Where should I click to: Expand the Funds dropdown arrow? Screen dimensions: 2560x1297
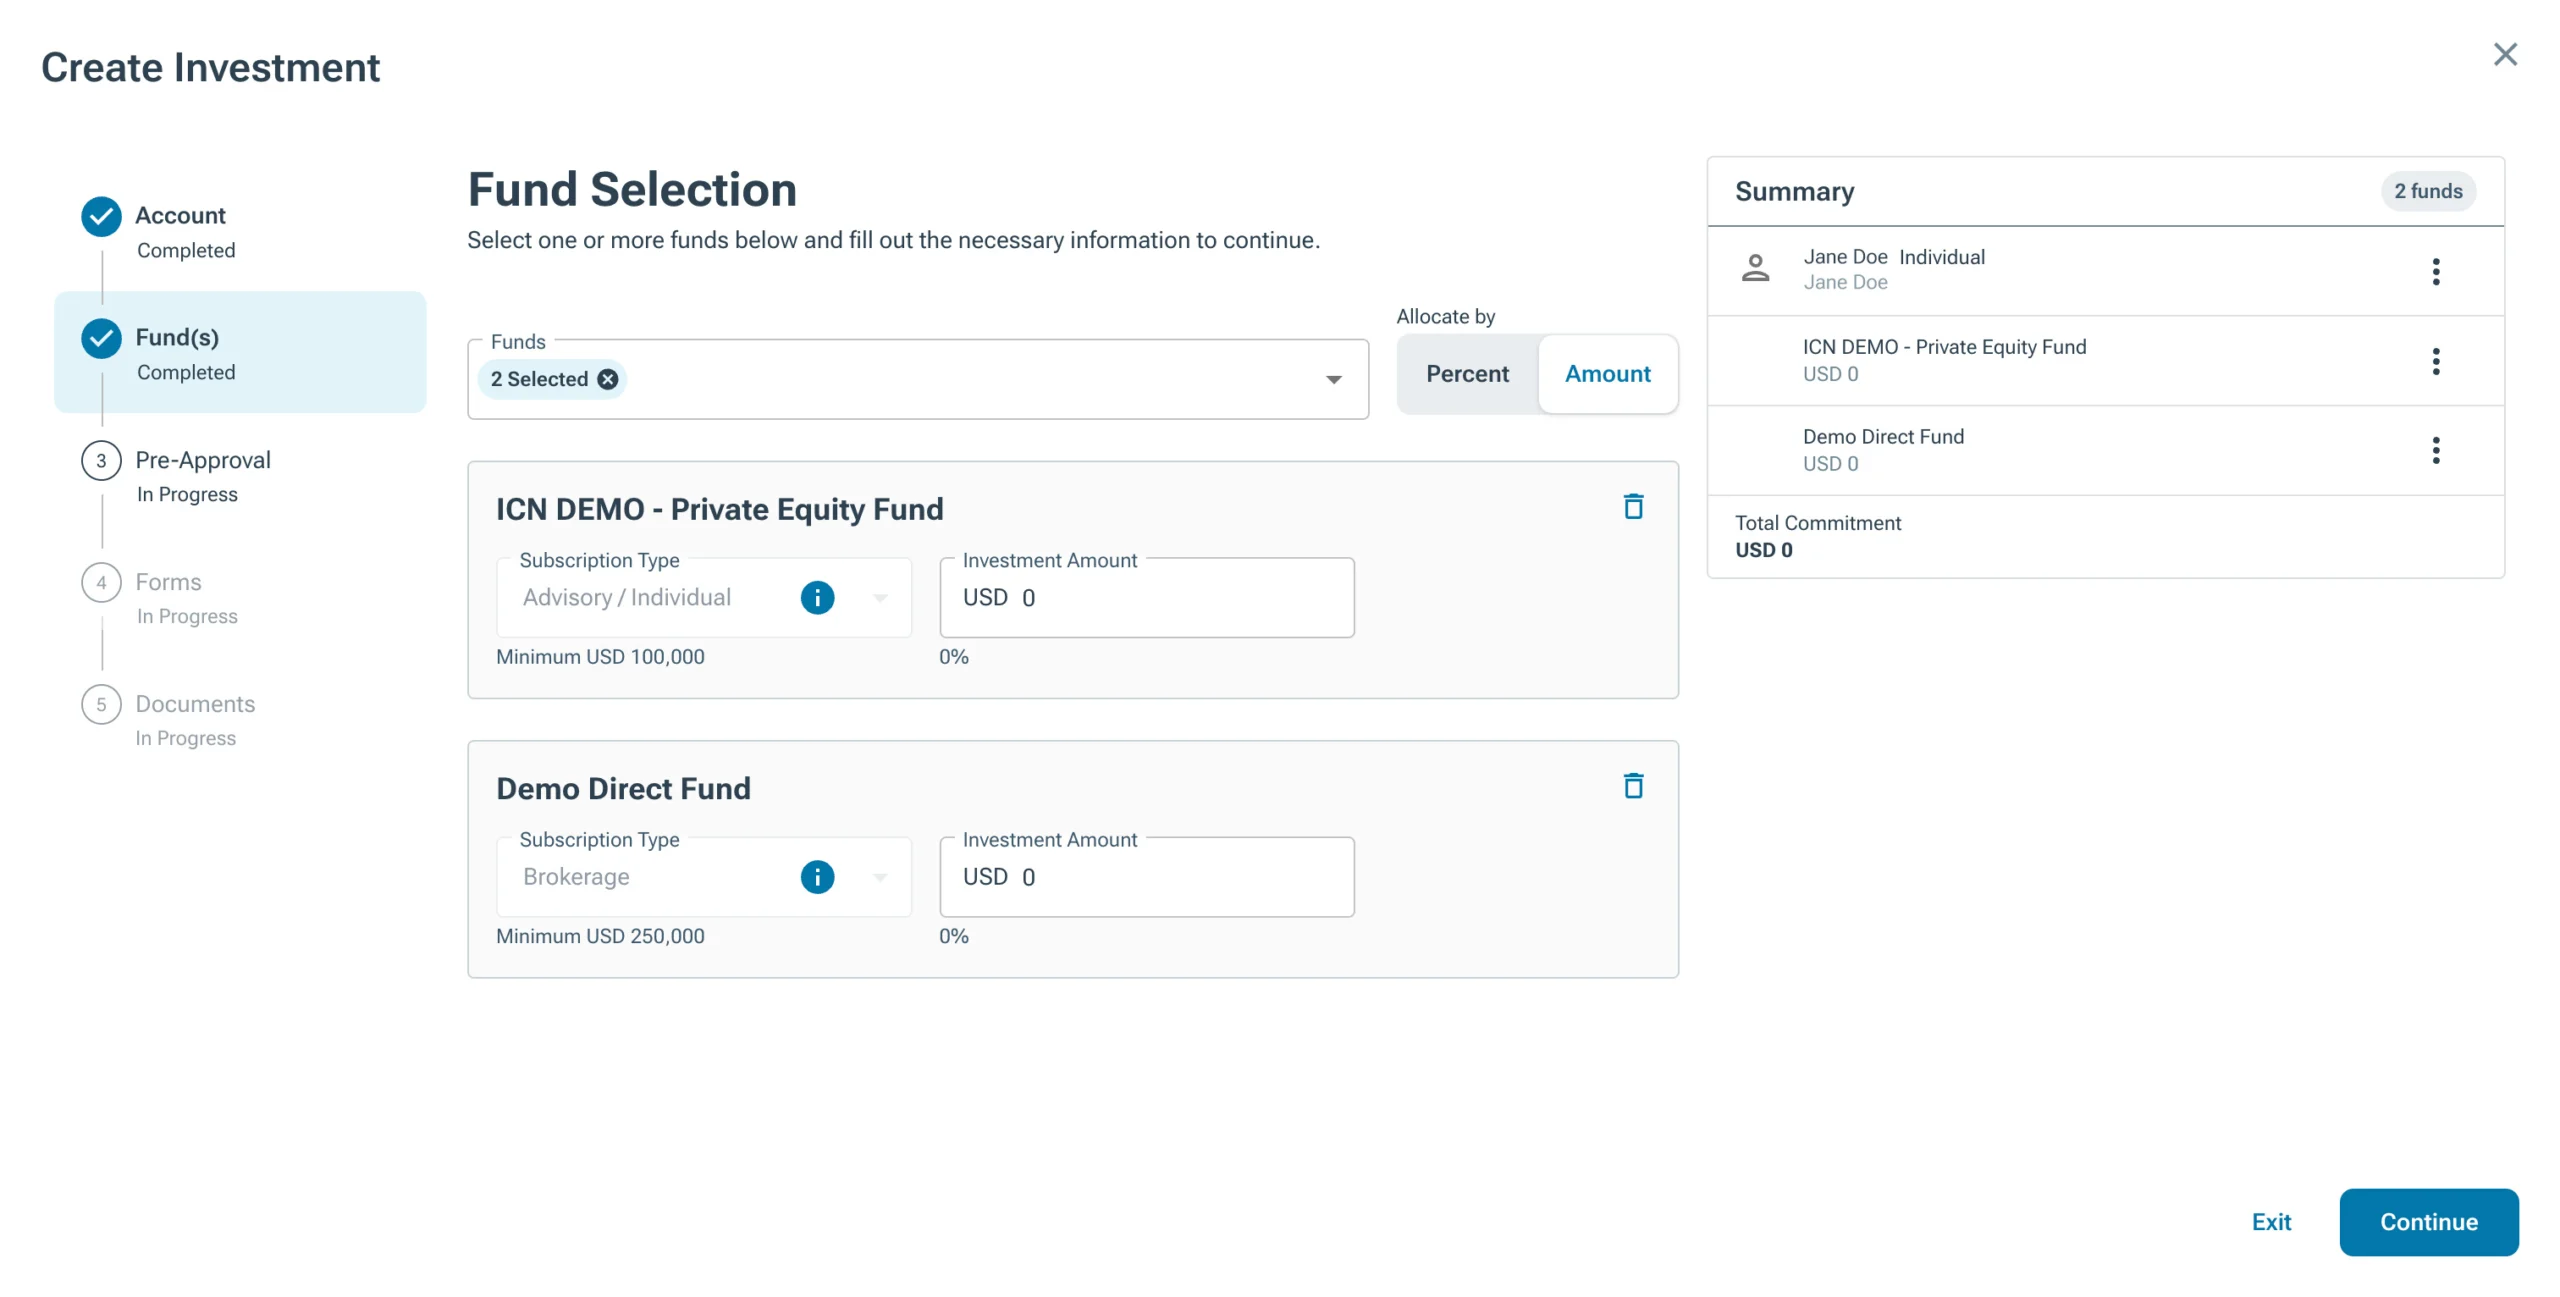coord(1333,379)
